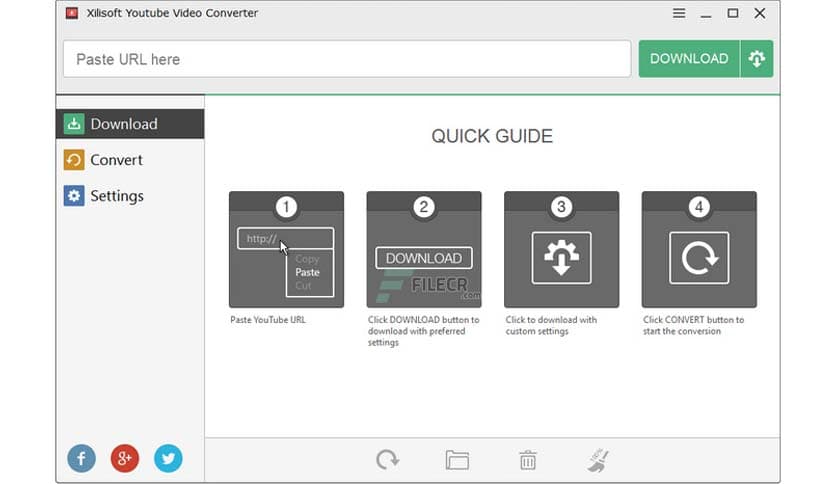Click quick guide step 1 Paste YouTube URL thumbnail
Viewport: 836px width, 484px height.
pos(286,249)
